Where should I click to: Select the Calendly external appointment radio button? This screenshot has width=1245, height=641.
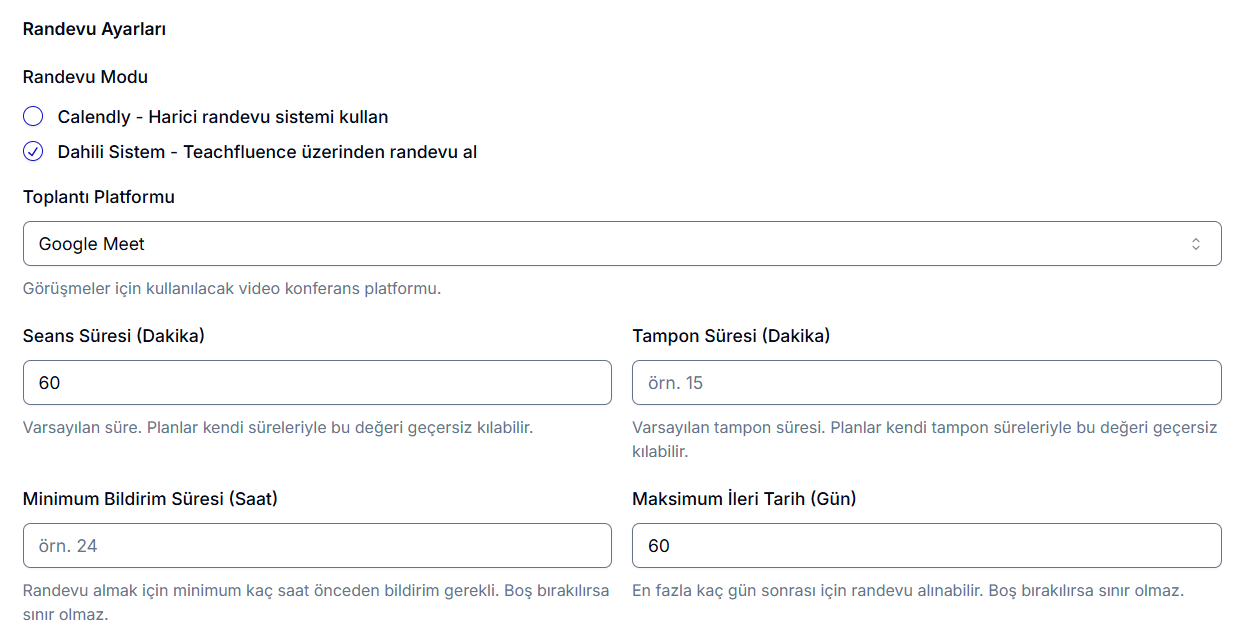click(33, 116)
